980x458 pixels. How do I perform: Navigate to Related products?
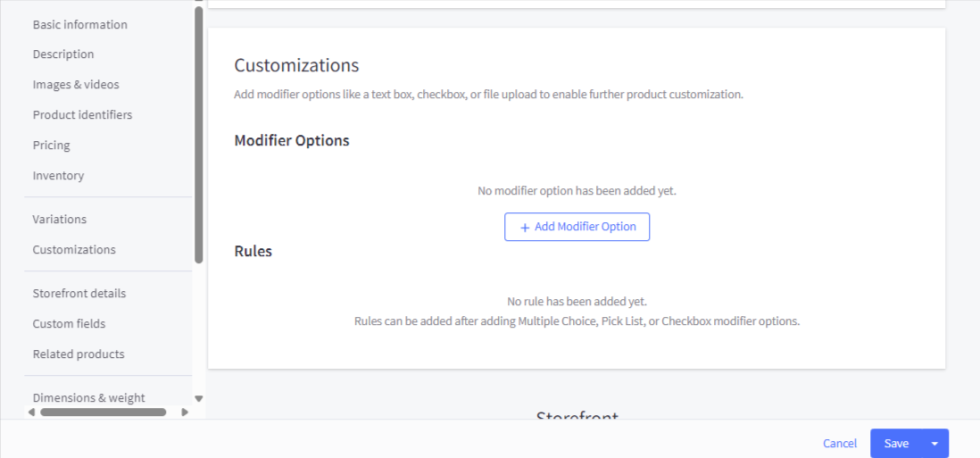point(78,354)
